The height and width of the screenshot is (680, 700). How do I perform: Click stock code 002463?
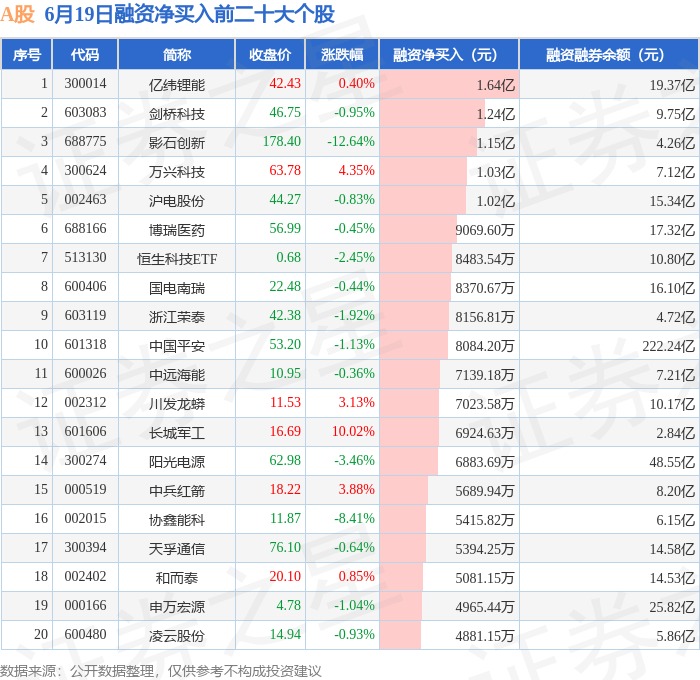point(85,200)
